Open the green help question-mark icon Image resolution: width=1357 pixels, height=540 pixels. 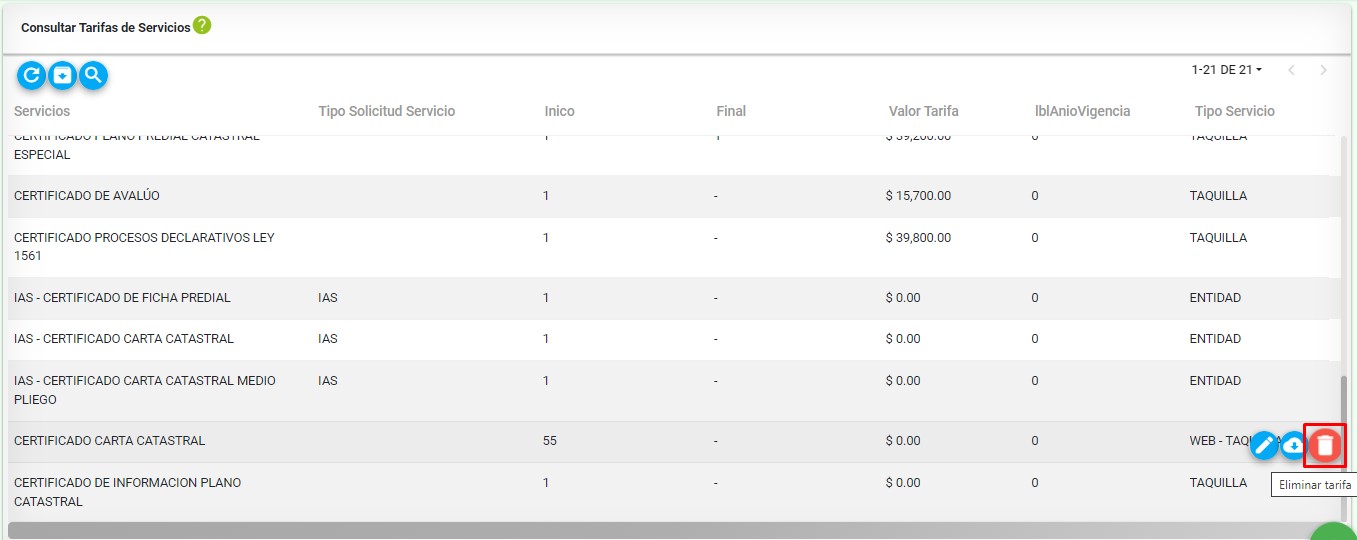coord(202,26)
